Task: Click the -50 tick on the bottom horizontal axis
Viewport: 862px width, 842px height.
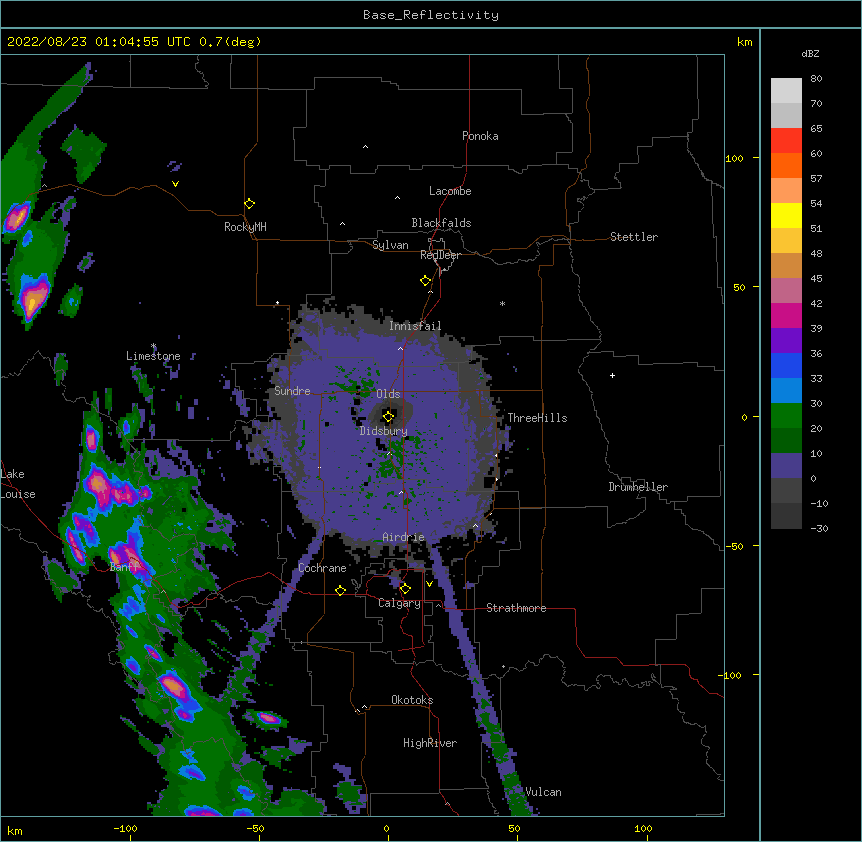Action: pos(255,828)
